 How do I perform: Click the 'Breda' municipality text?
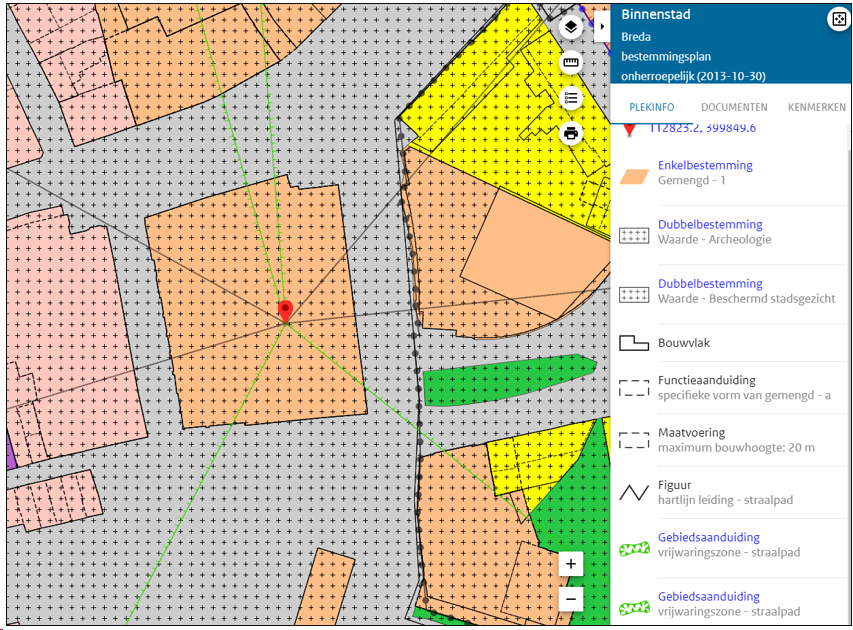point(636,37)
